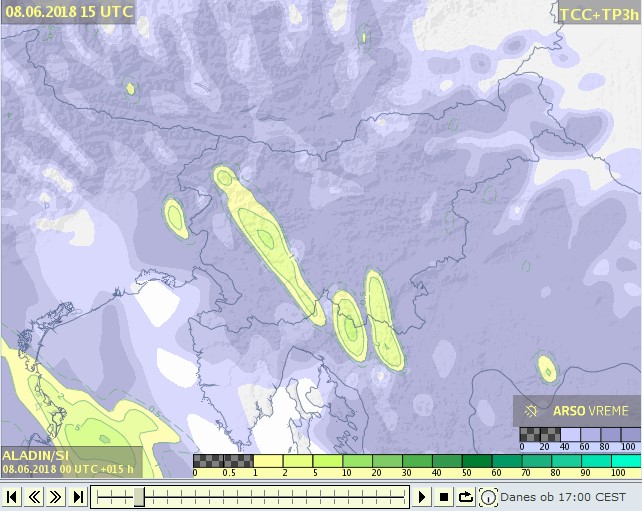Select the light green 10–20 precipitation swatch
The width and height of the screenshot is (642, 511).
pyautogui.click(x=357, y=461)
